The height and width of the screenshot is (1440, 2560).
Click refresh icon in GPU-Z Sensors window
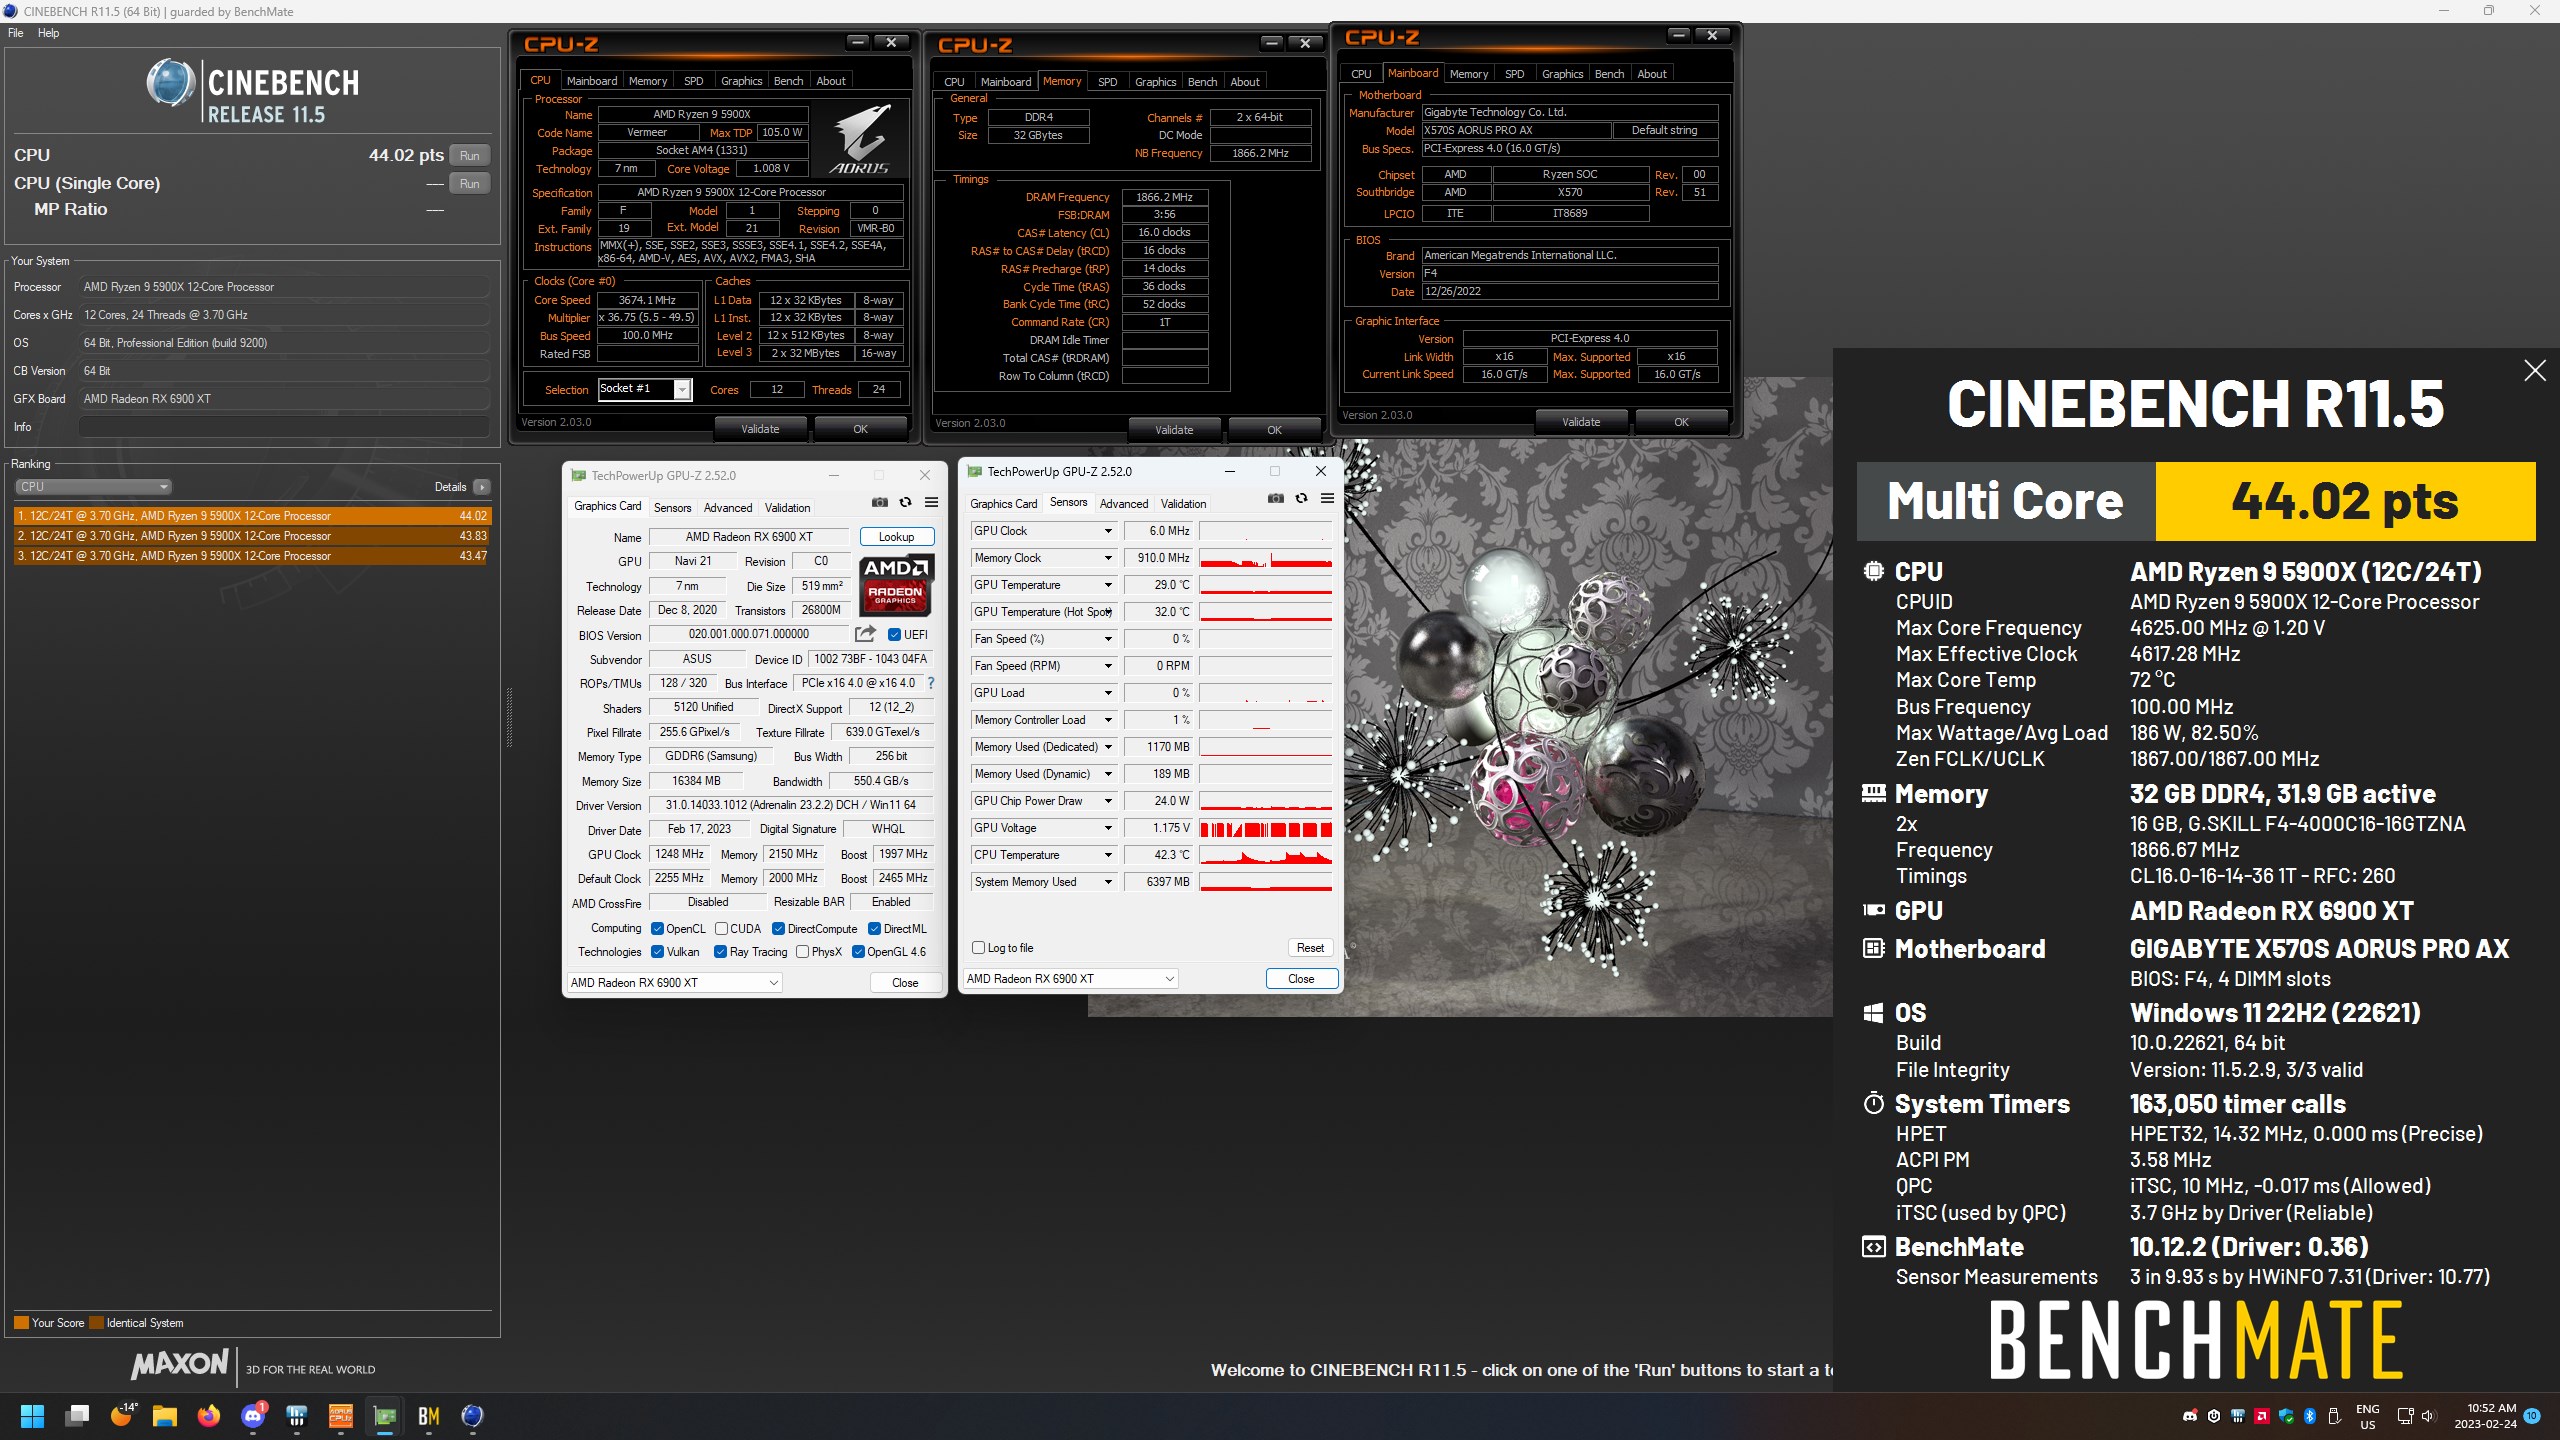(x=1301, y=498)
